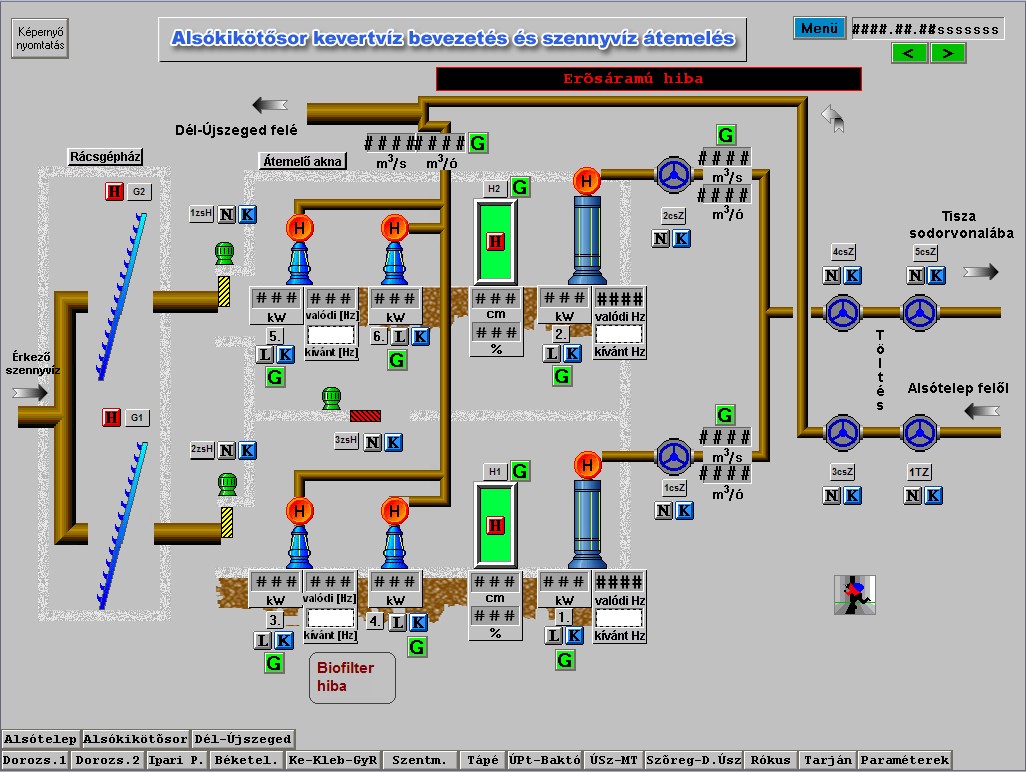This screenshot has height=772, width=1026.
Task: Open the Ke-Kleb-GyR tab
Action: point(333,760)
